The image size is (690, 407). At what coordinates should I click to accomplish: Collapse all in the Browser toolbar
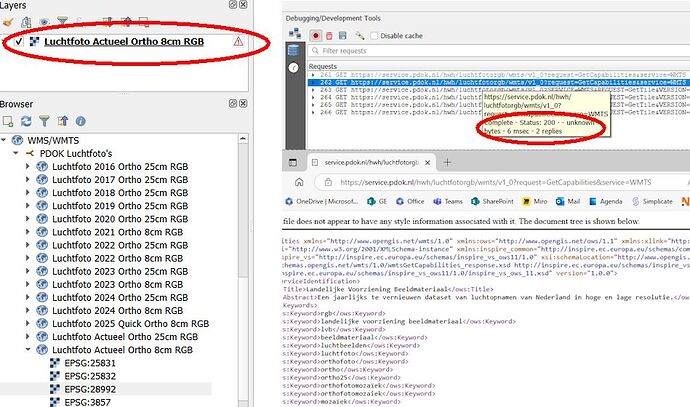[62, 121]
